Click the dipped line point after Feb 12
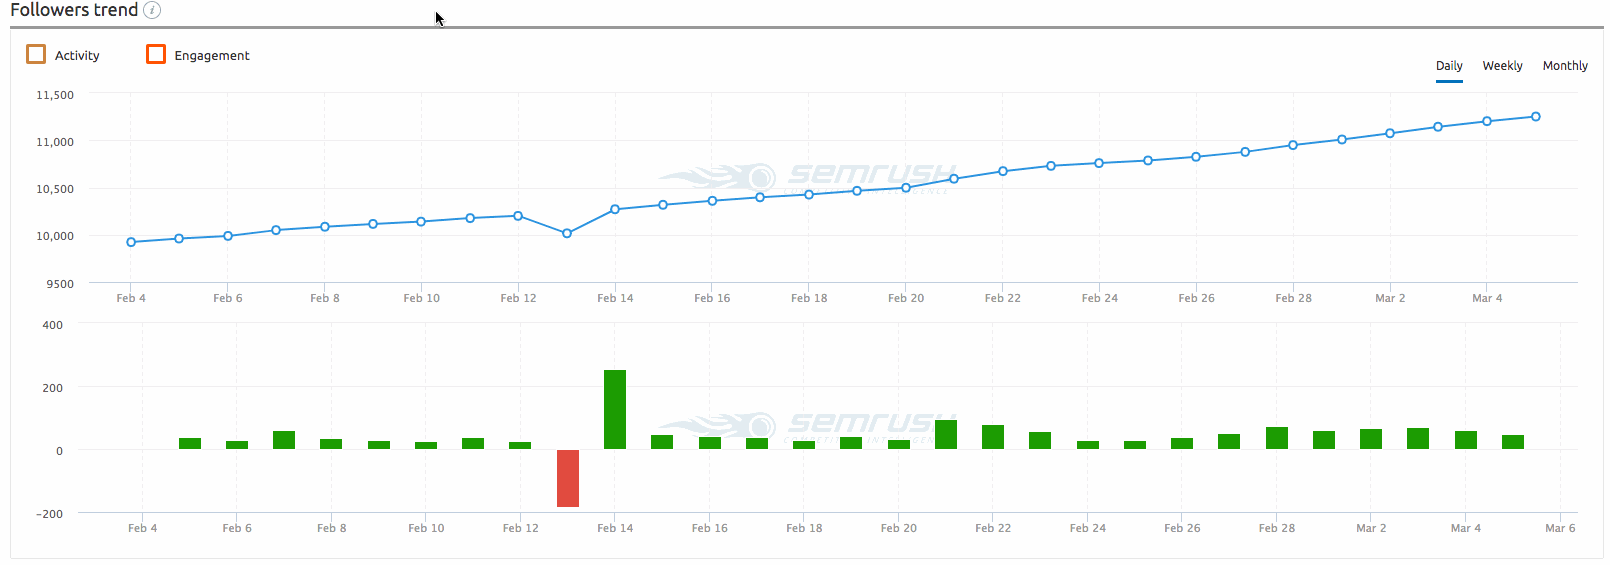The width and height of the screenshot is (1610, 565). coord(567,233)
